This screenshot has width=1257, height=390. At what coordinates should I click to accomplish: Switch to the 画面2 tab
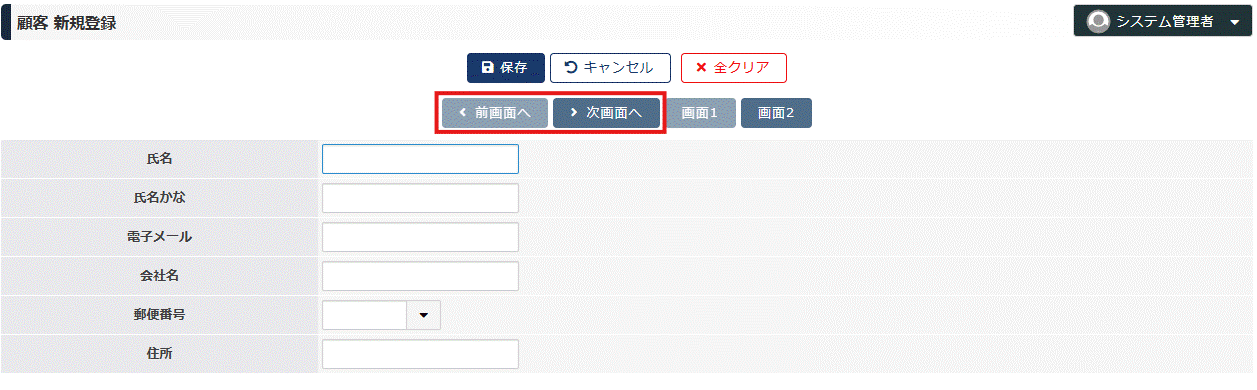pyautogui.click(x=776, y=113)
